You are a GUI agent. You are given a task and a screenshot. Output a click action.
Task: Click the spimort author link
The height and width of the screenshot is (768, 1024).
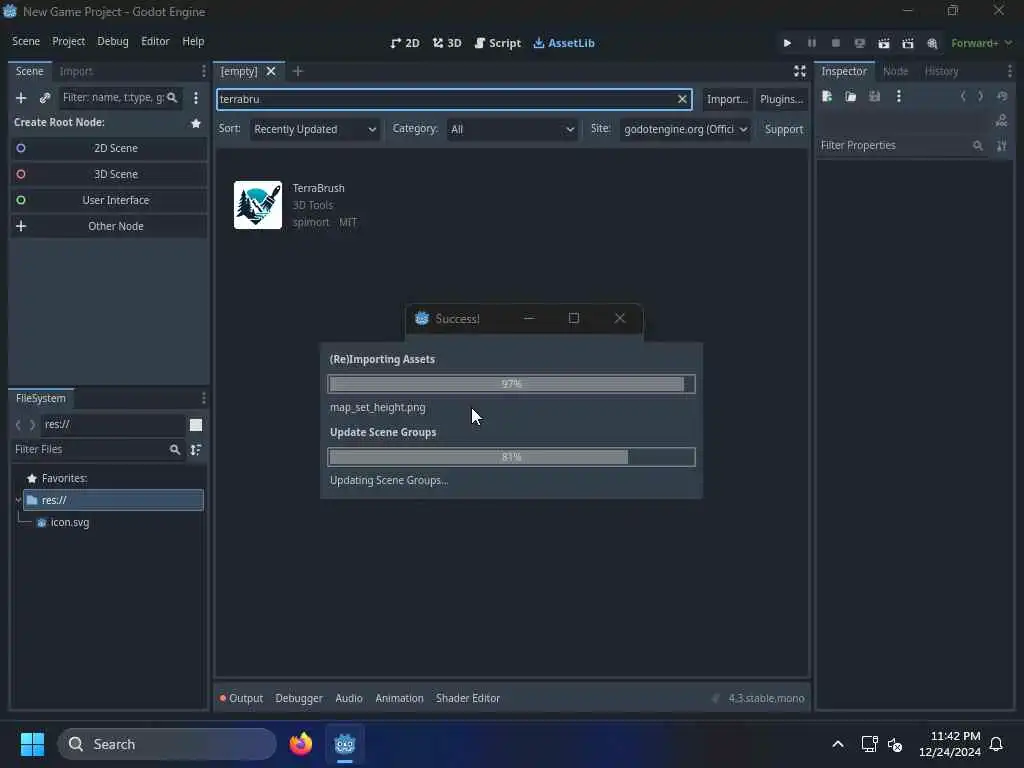coord(311,222)
